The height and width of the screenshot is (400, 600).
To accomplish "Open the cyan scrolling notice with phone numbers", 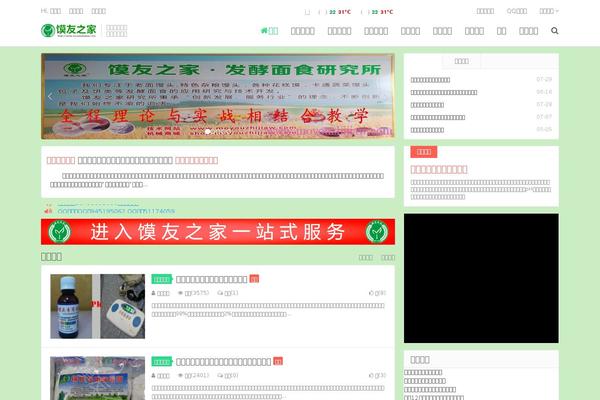I will tap(116, 211).
